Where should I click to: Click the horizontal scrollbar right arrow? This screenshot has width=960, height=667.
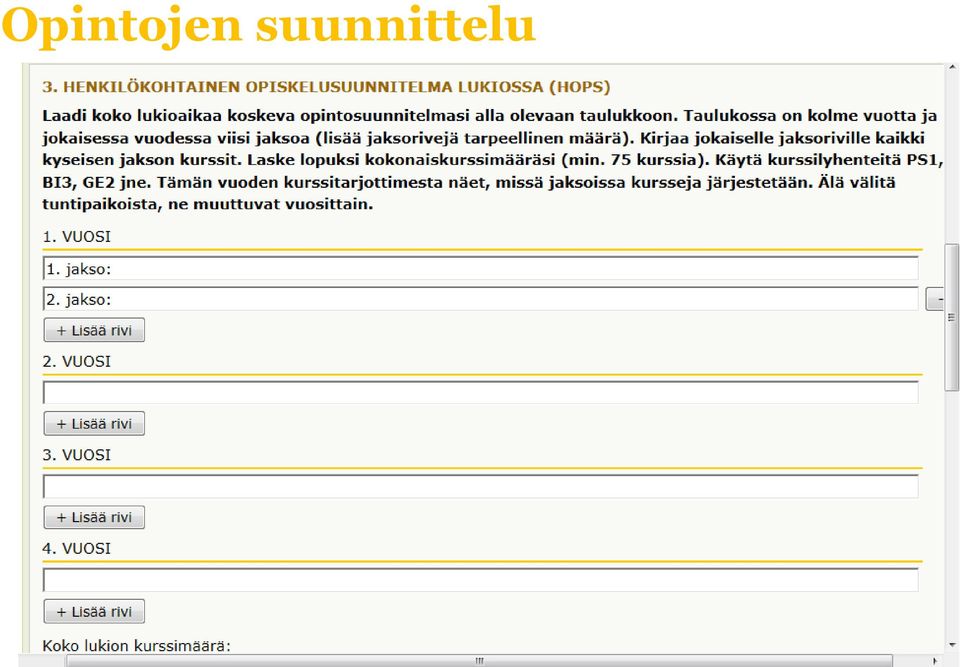(935, 661)
